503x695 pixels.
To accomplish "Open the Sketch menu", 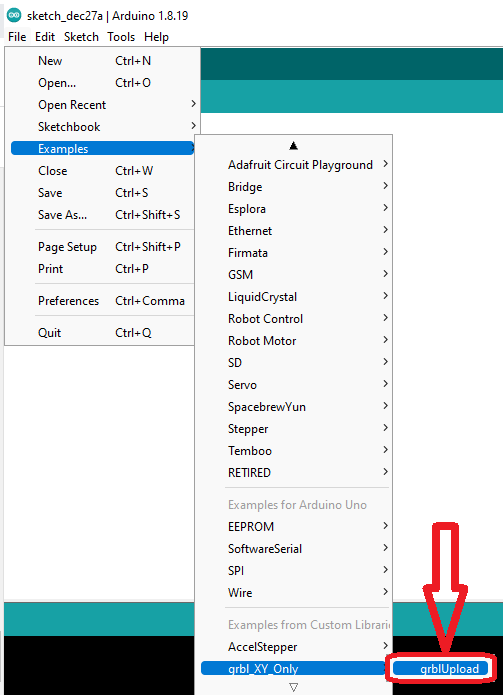I will (81, 37).
